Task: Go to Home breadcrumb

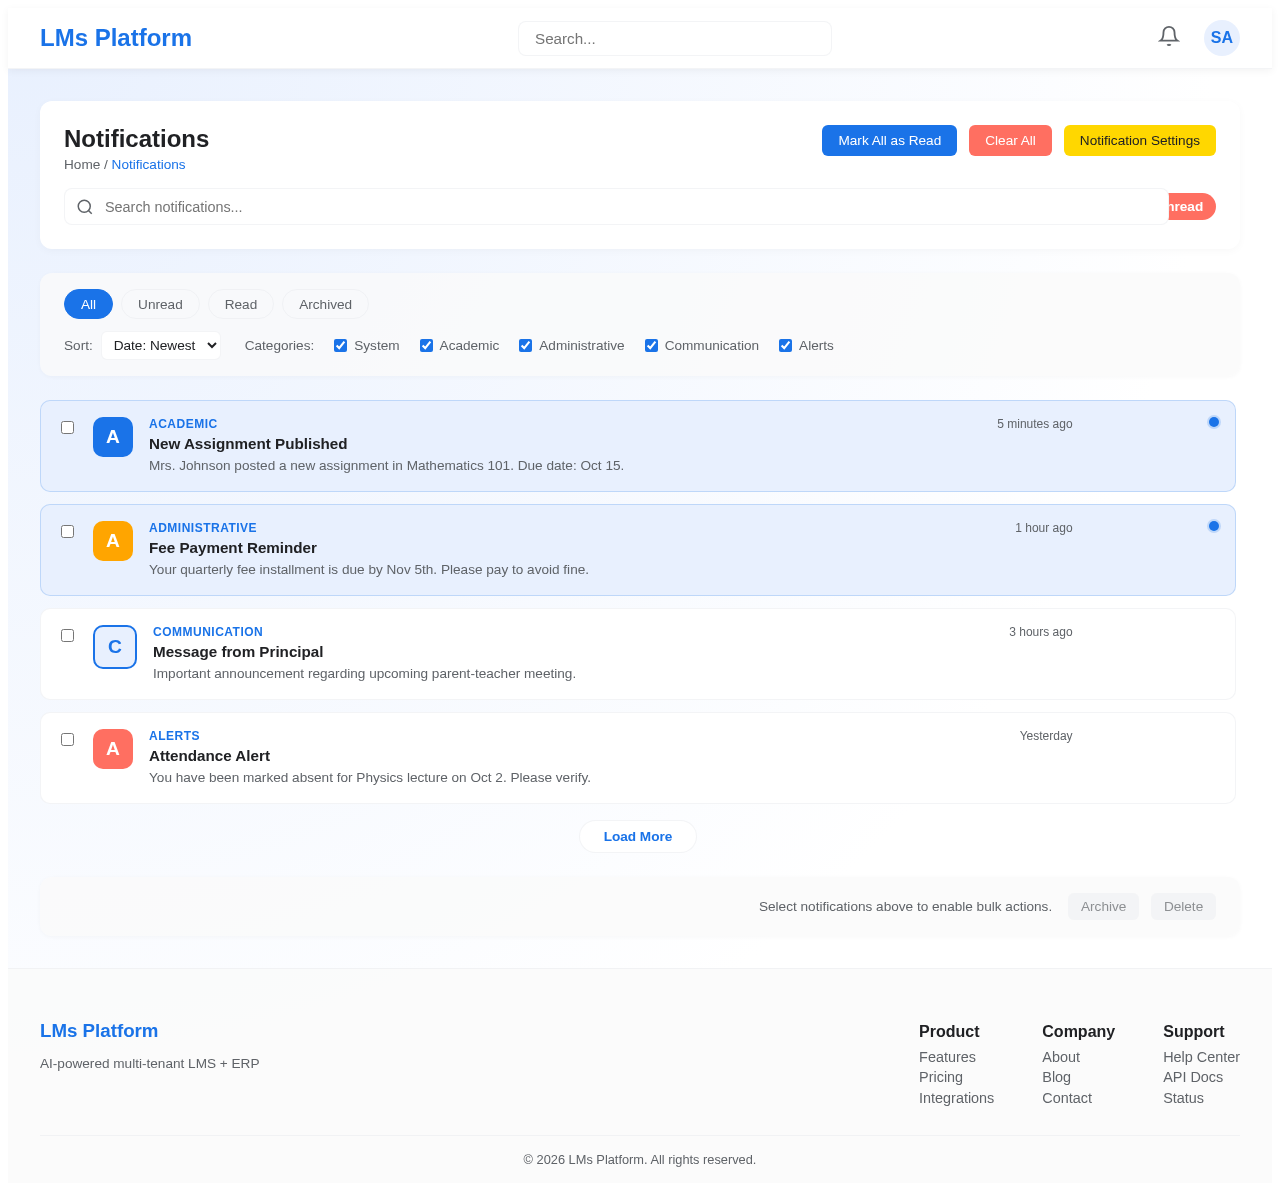Action: [x=82, y=165]
